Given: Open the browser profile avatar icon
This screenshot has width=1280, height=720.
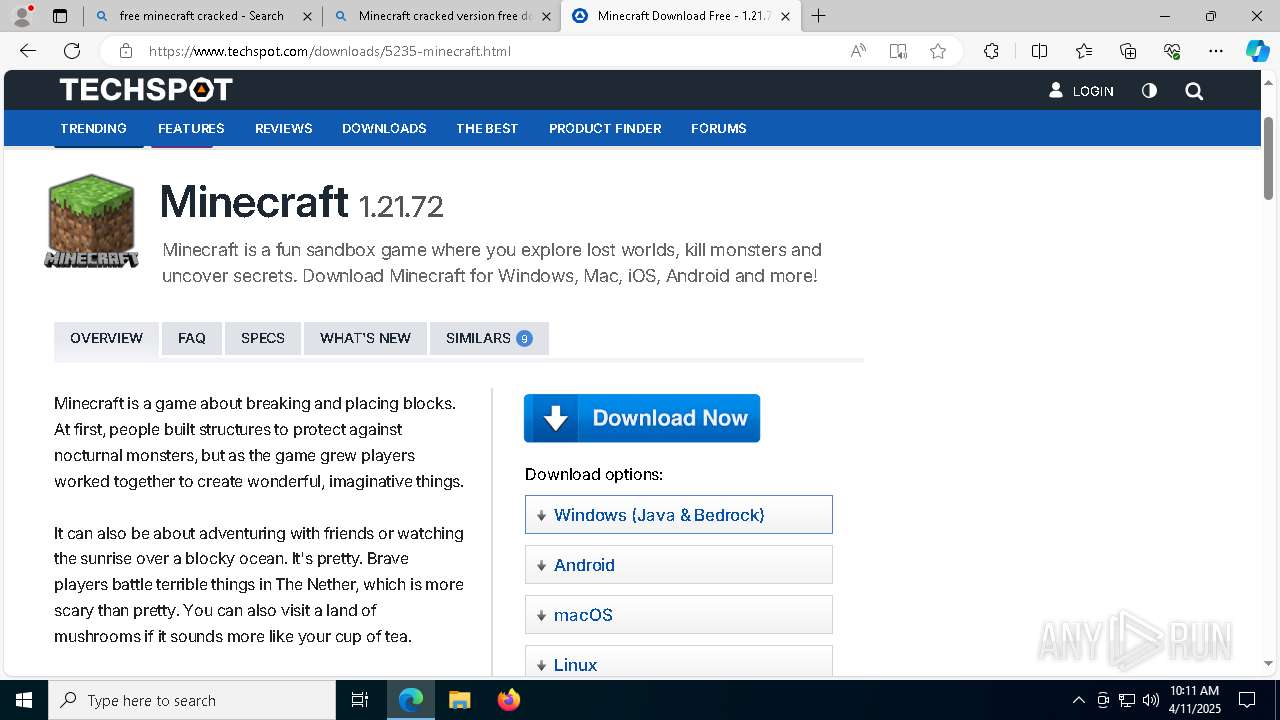Looking at the screenshot, I should 22,16.
